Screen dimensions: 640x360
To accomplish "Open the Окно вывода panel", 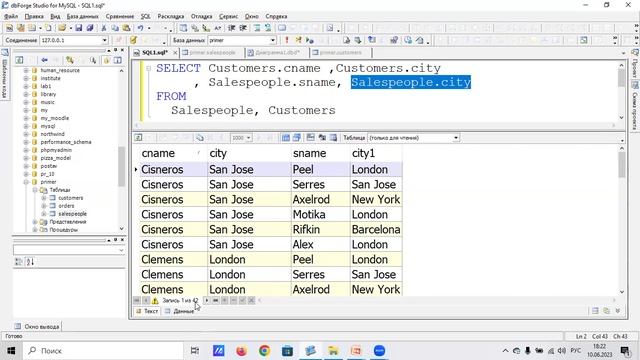I will pyautogui.click(x=37, y=327).
